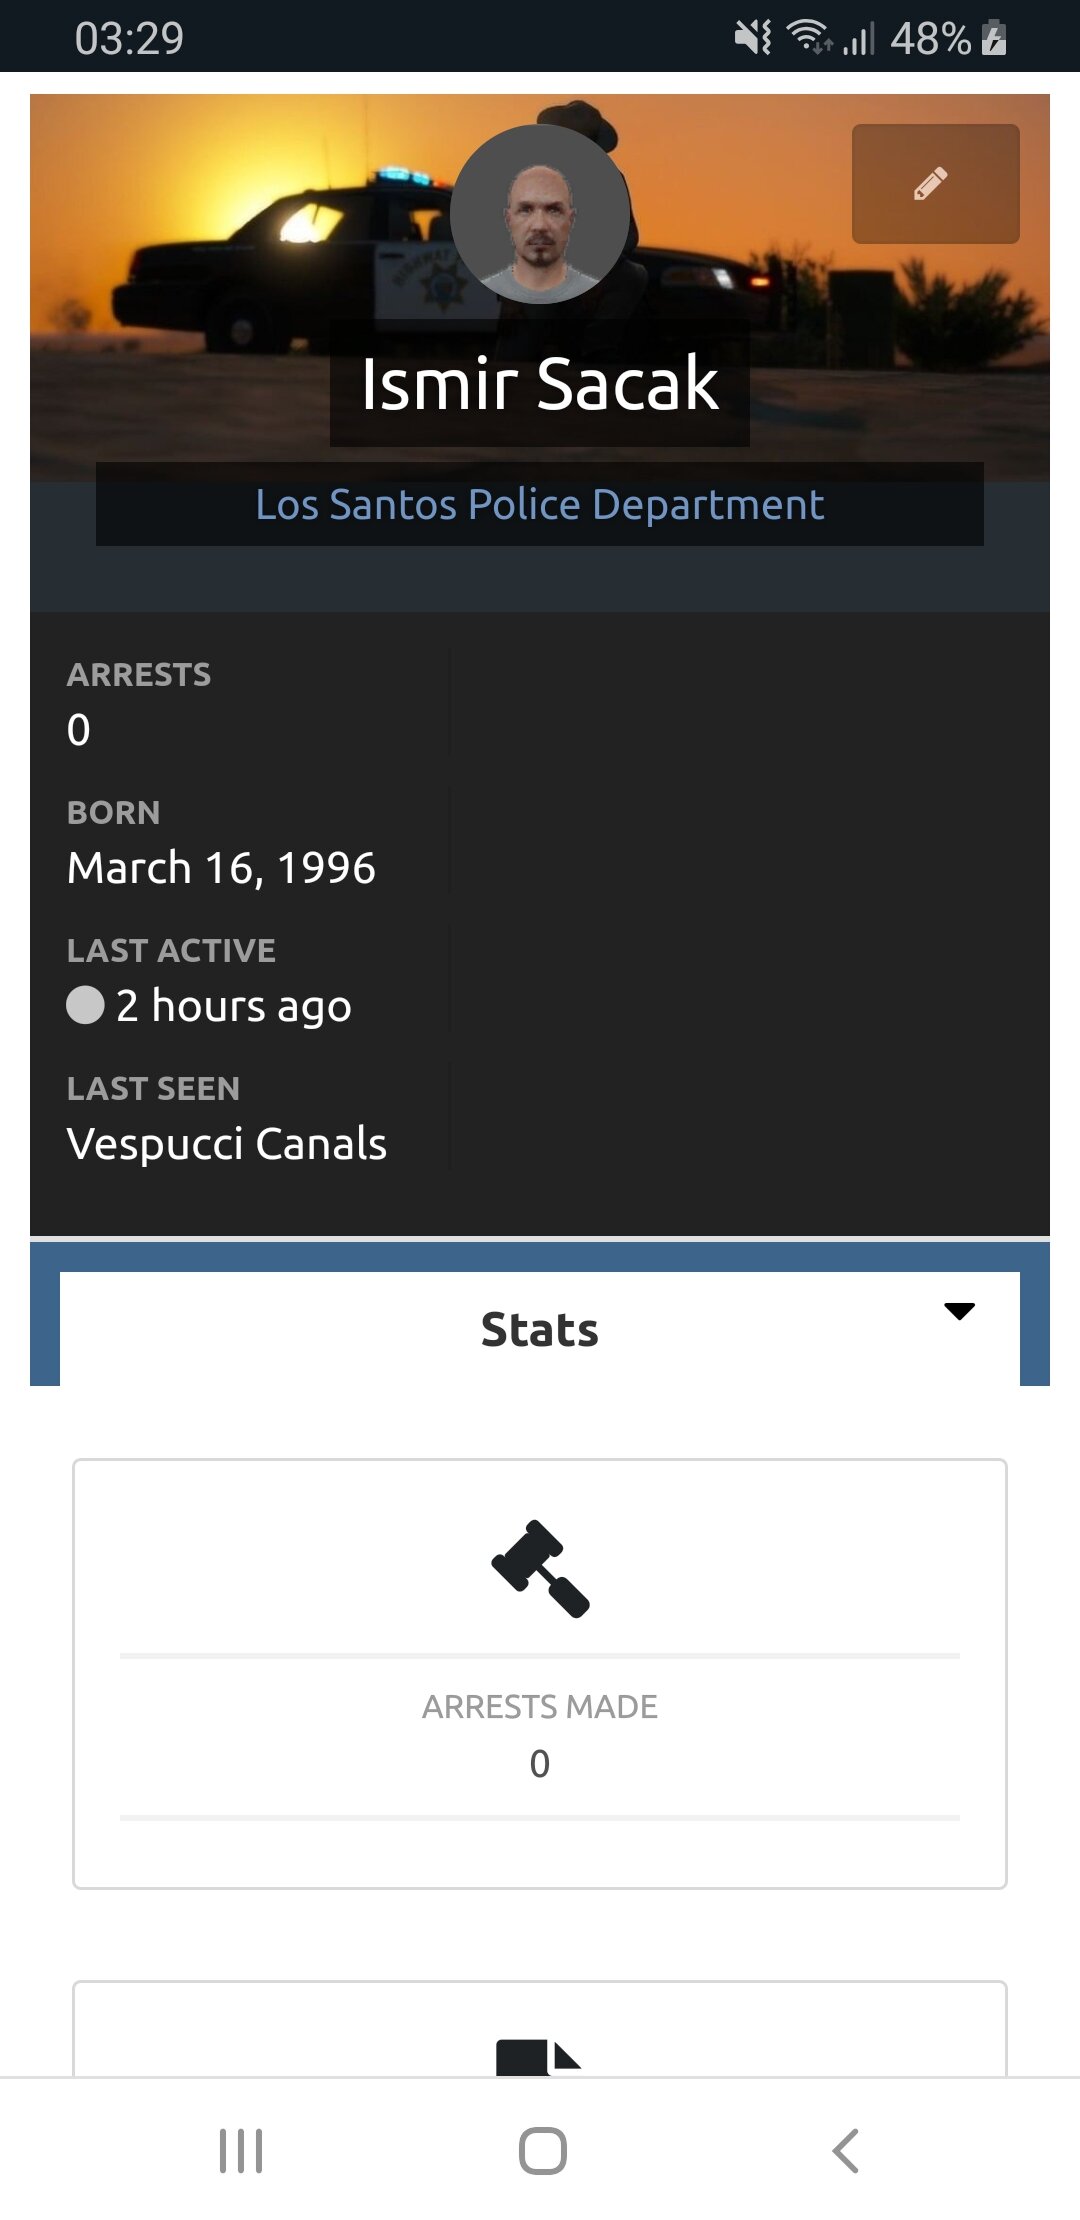Screen dimensions: 1080x2220
Task: Tap the clock time in status bar
Action: click(129, 38)
